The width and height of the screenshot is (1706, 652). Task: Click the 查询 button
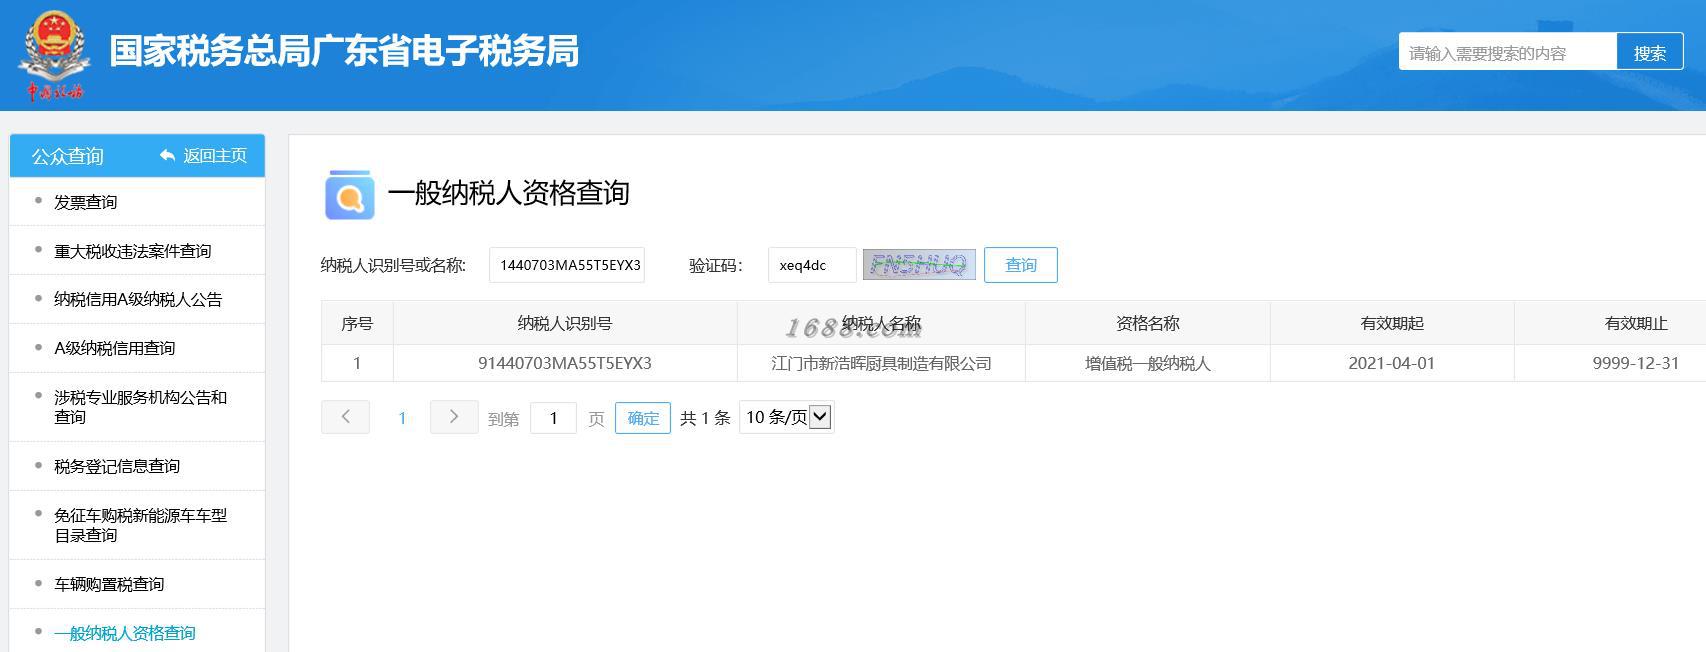coord(1021,265)
